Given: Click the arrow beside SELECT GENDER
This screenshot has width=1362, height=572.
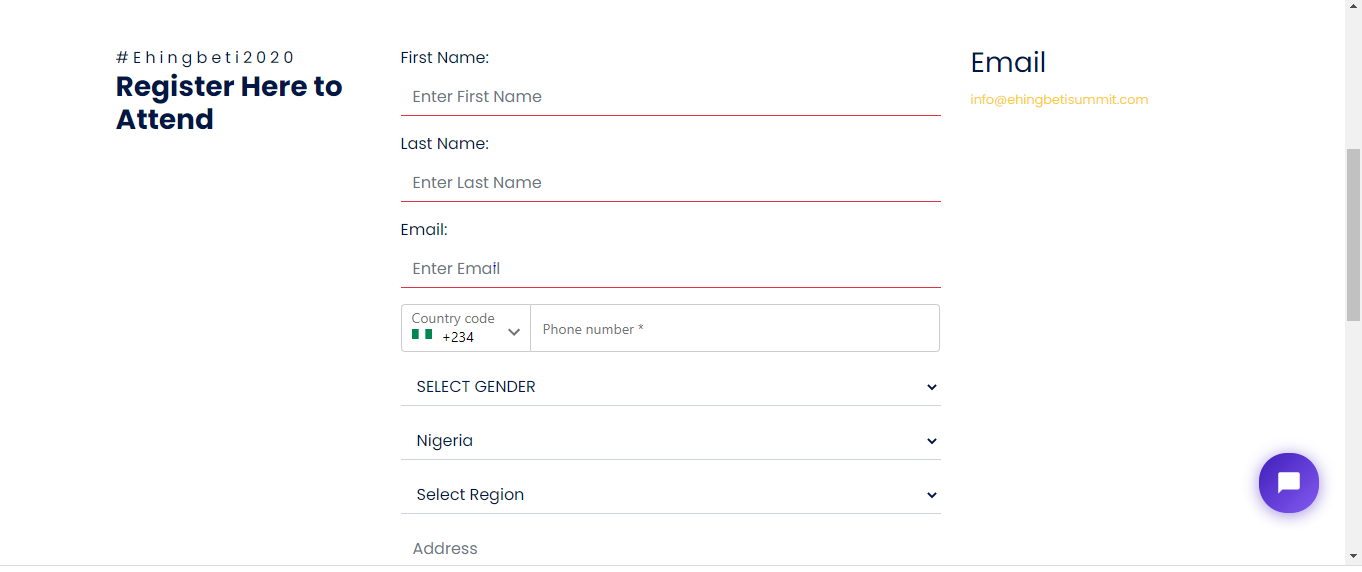Looking at the screenshot, I should pos(931,387).
